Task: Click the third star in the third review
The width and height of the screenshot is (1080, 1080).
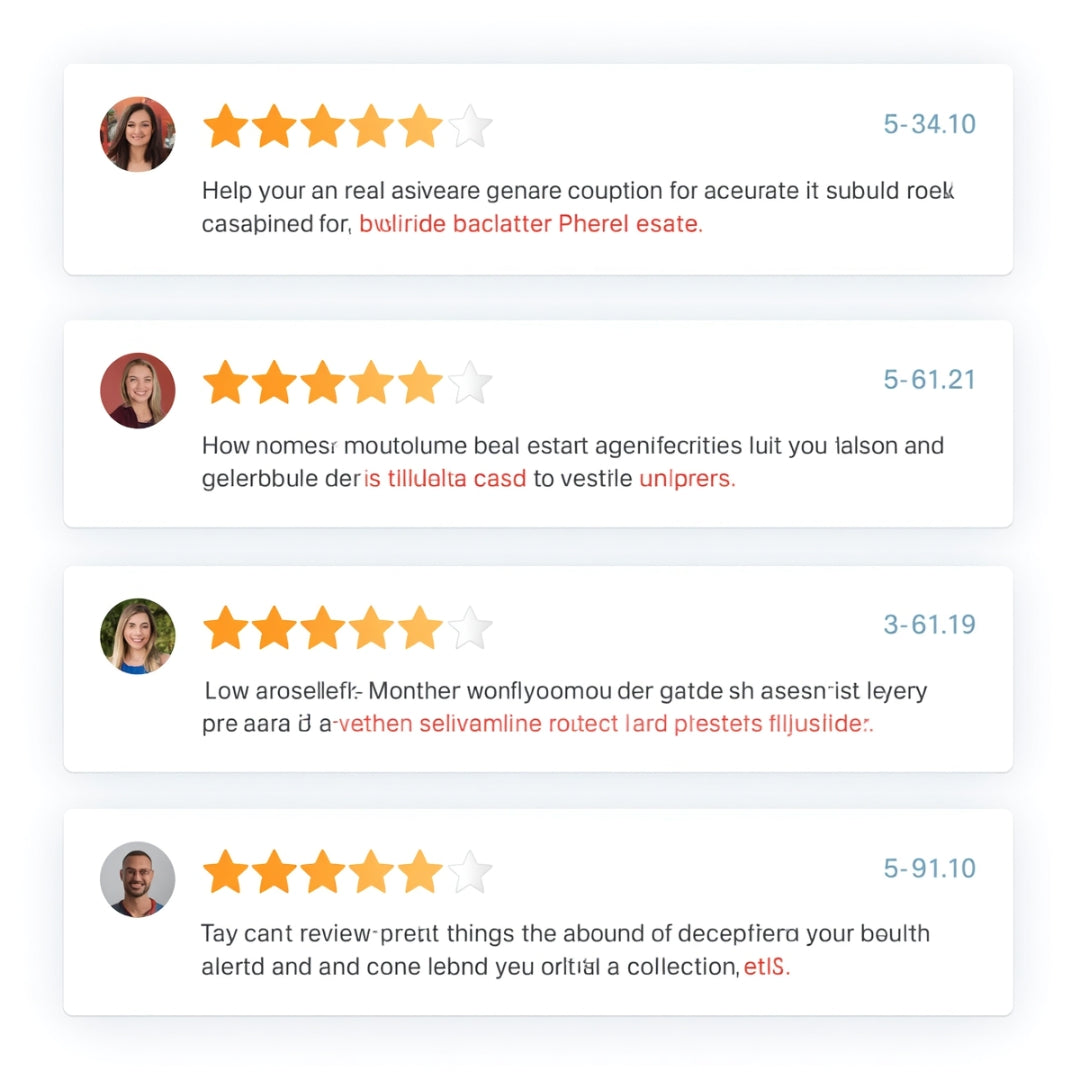Action: click(x=323, y=627)
